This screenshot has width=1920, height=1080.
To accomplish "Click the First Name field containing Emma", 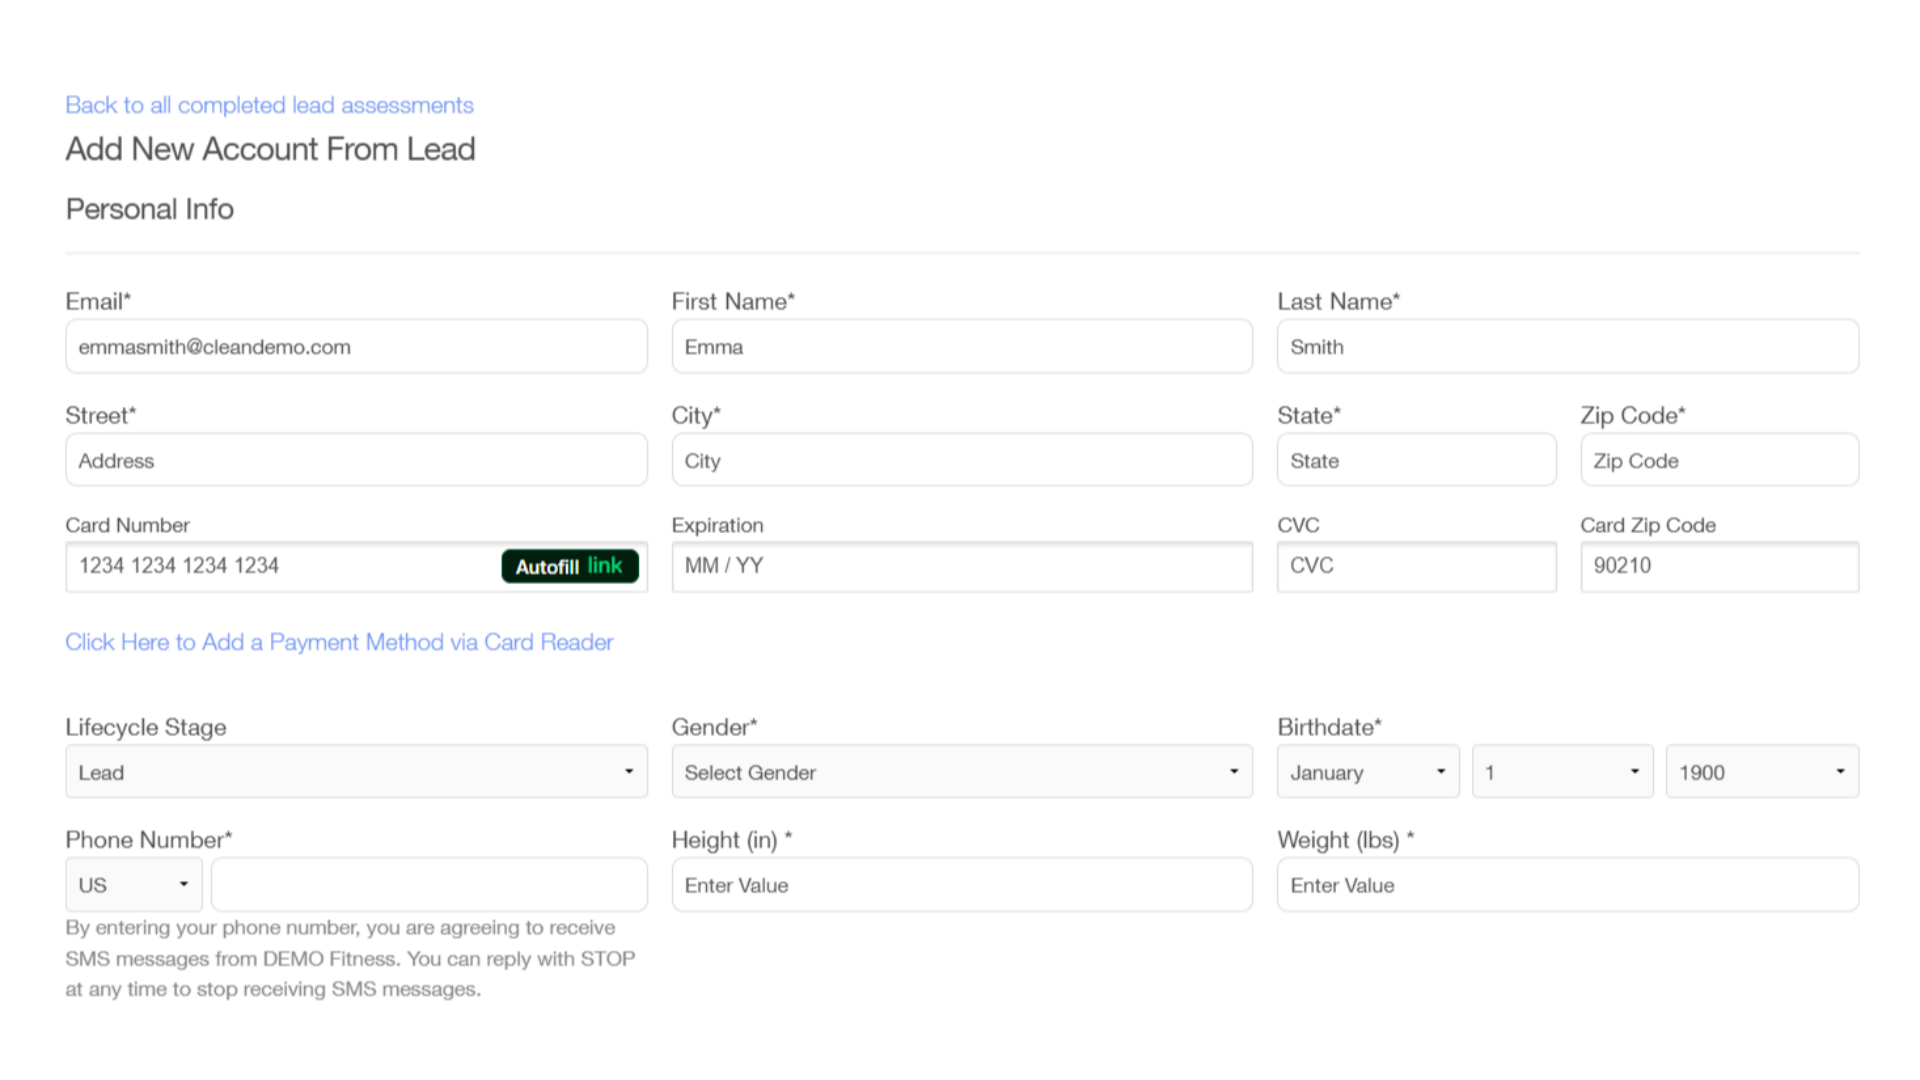I will pyautogui.click(x=962, y=346).
